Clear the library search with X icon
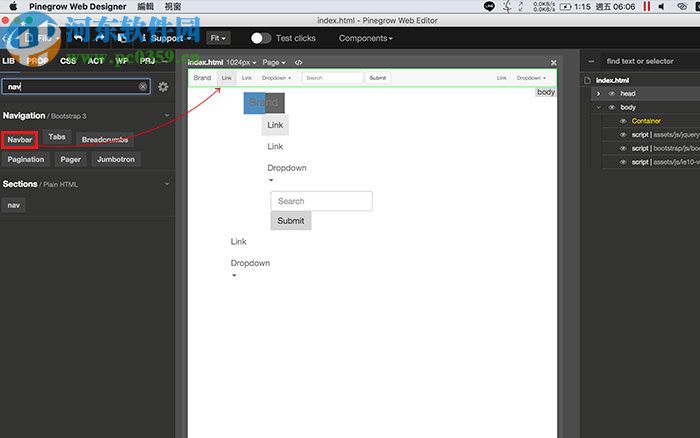 (x=143, y=87)
